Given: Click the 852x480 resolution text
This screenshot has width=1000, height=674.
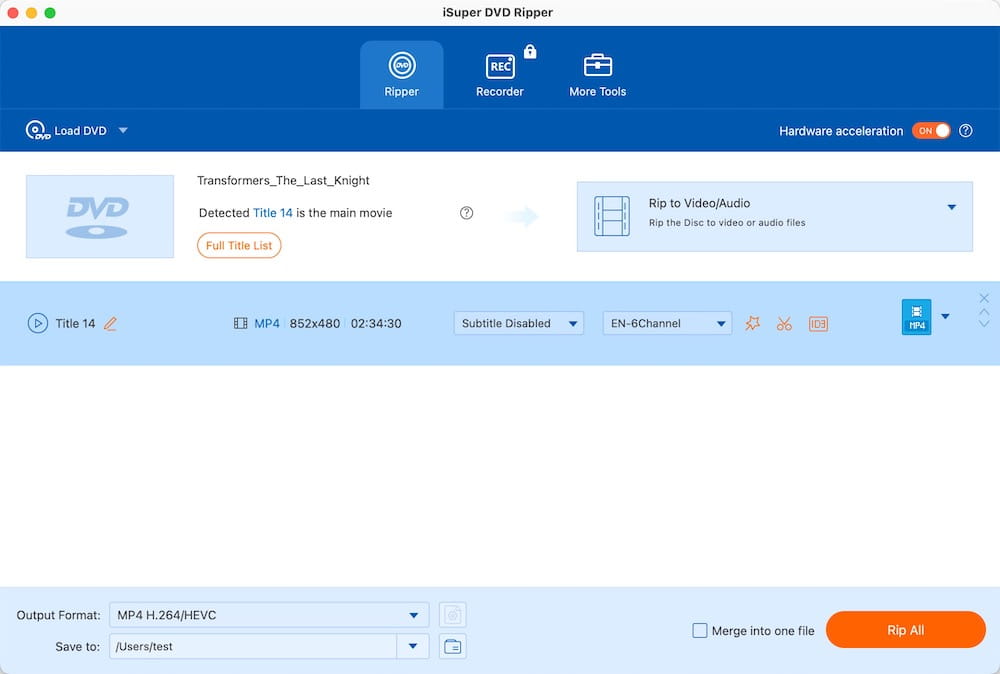Looking at the screenshot, I should point(315,323).
